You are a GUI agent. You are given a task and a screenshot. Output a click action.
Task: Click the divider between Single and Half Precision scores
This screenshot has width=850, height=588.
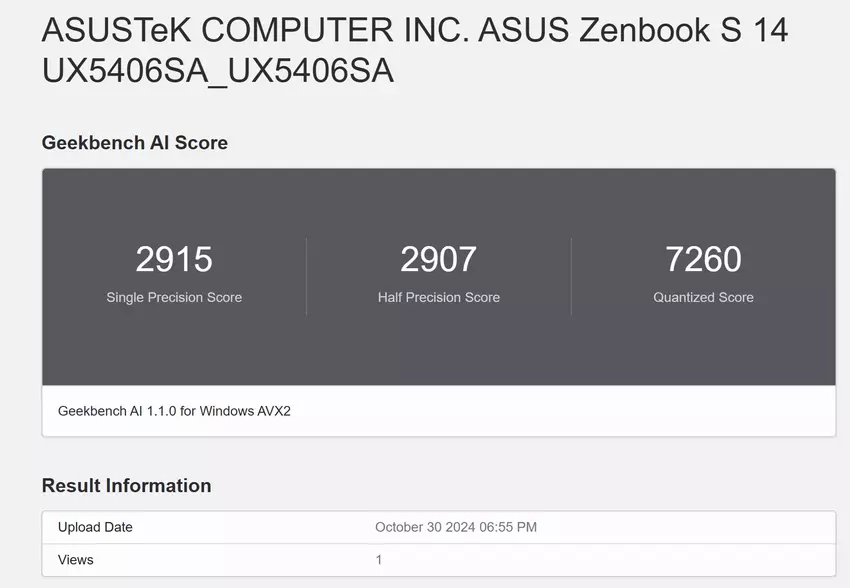(306, 276)
